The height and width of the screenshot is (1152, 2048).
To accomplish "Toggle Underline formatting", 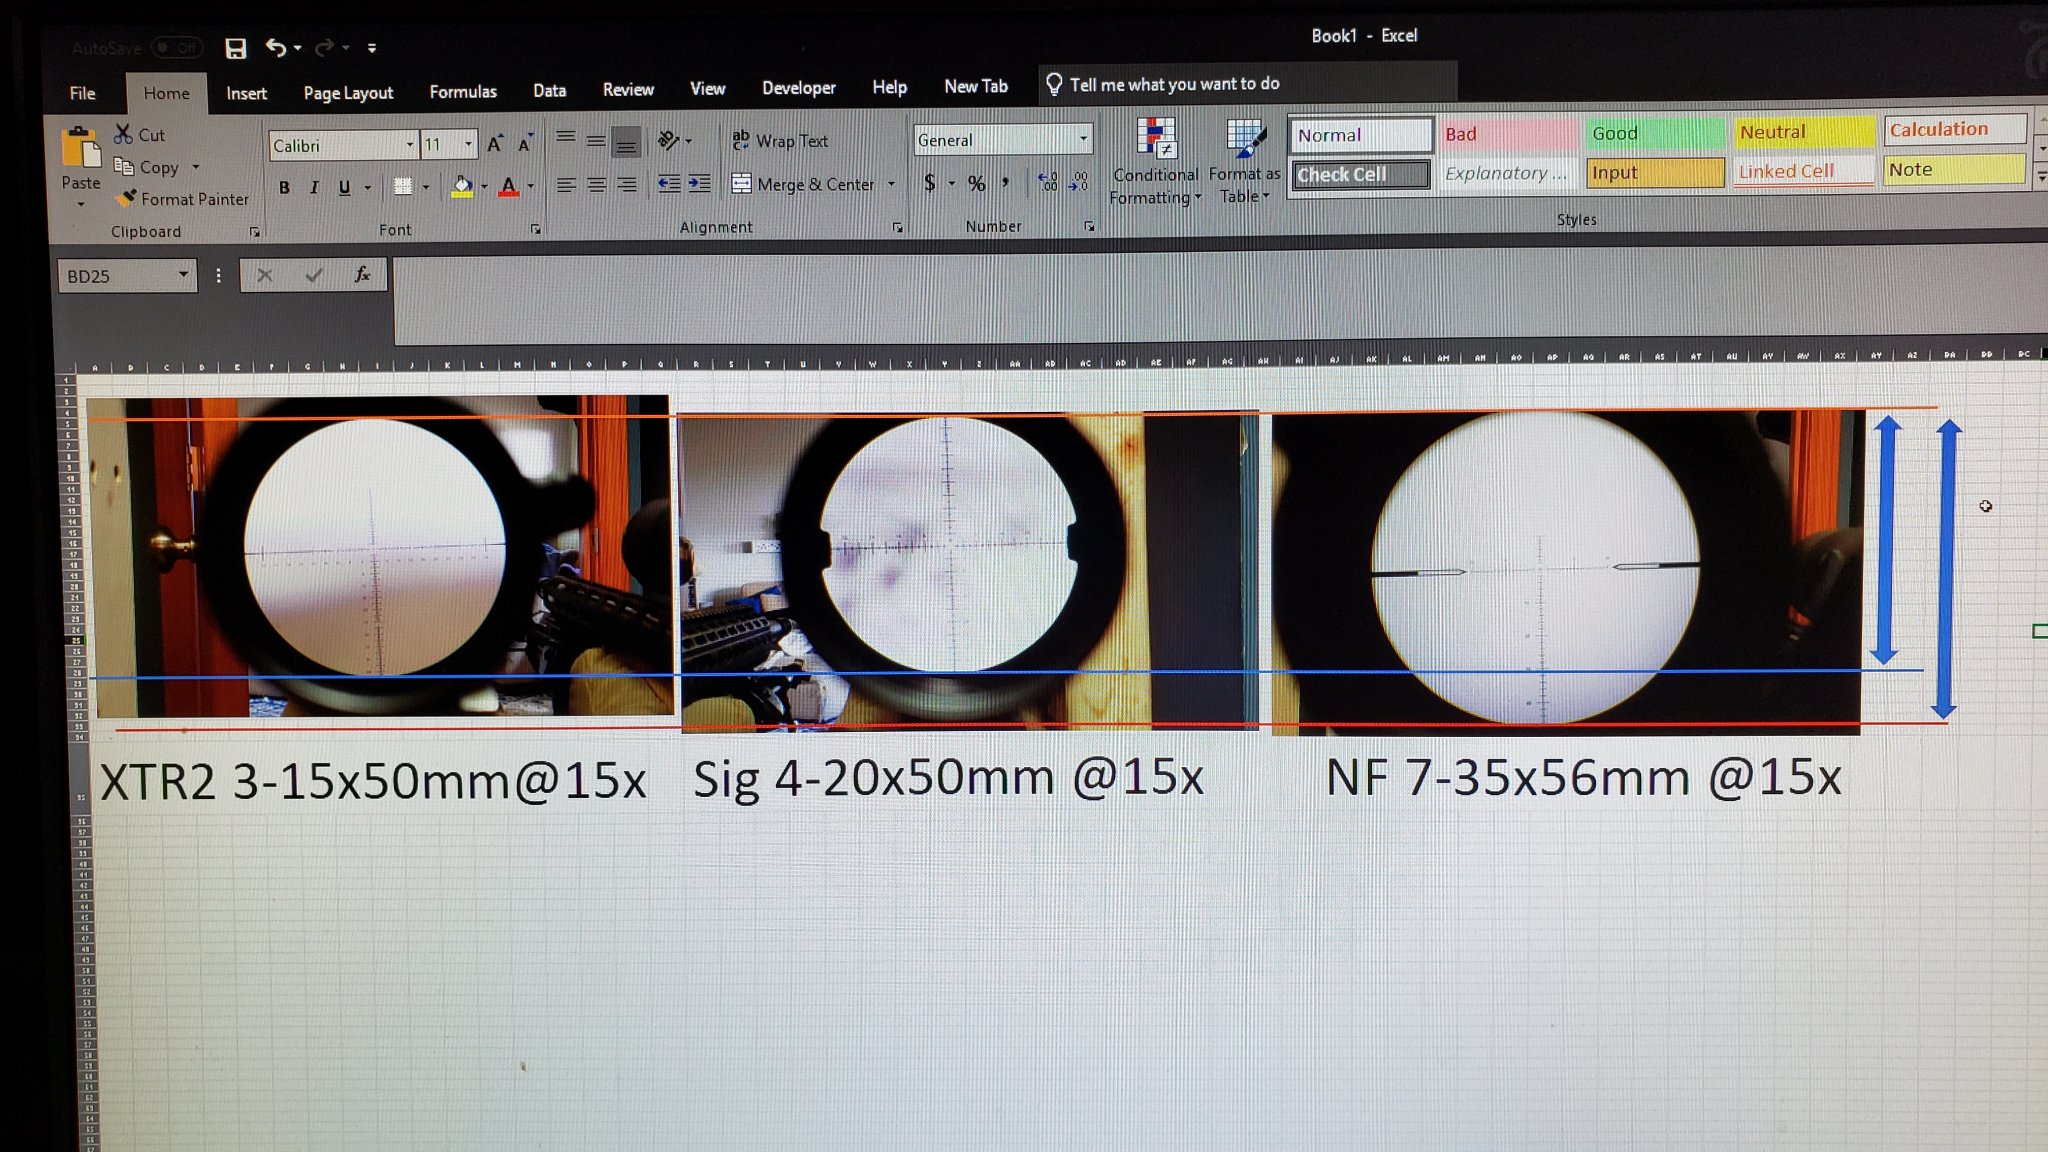I will pos(345,187).
